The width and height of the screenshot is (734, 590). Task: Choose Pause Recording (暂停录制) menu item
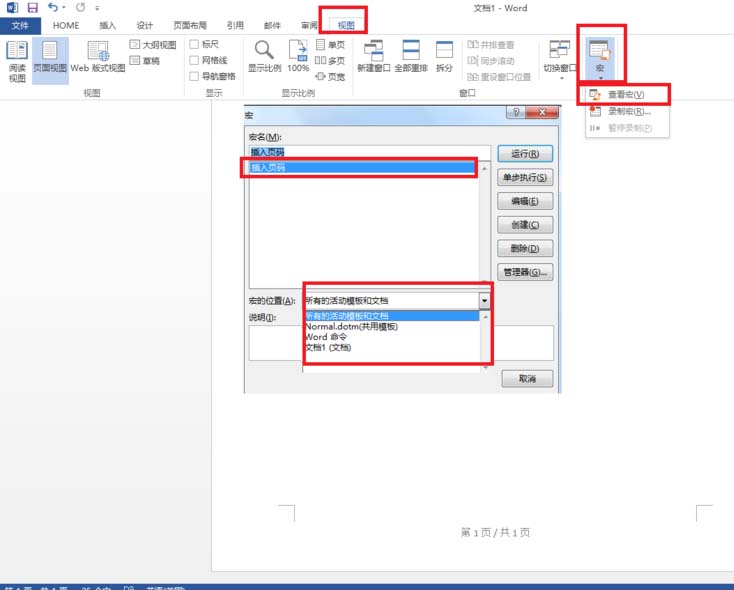click(x=627, y=128)
